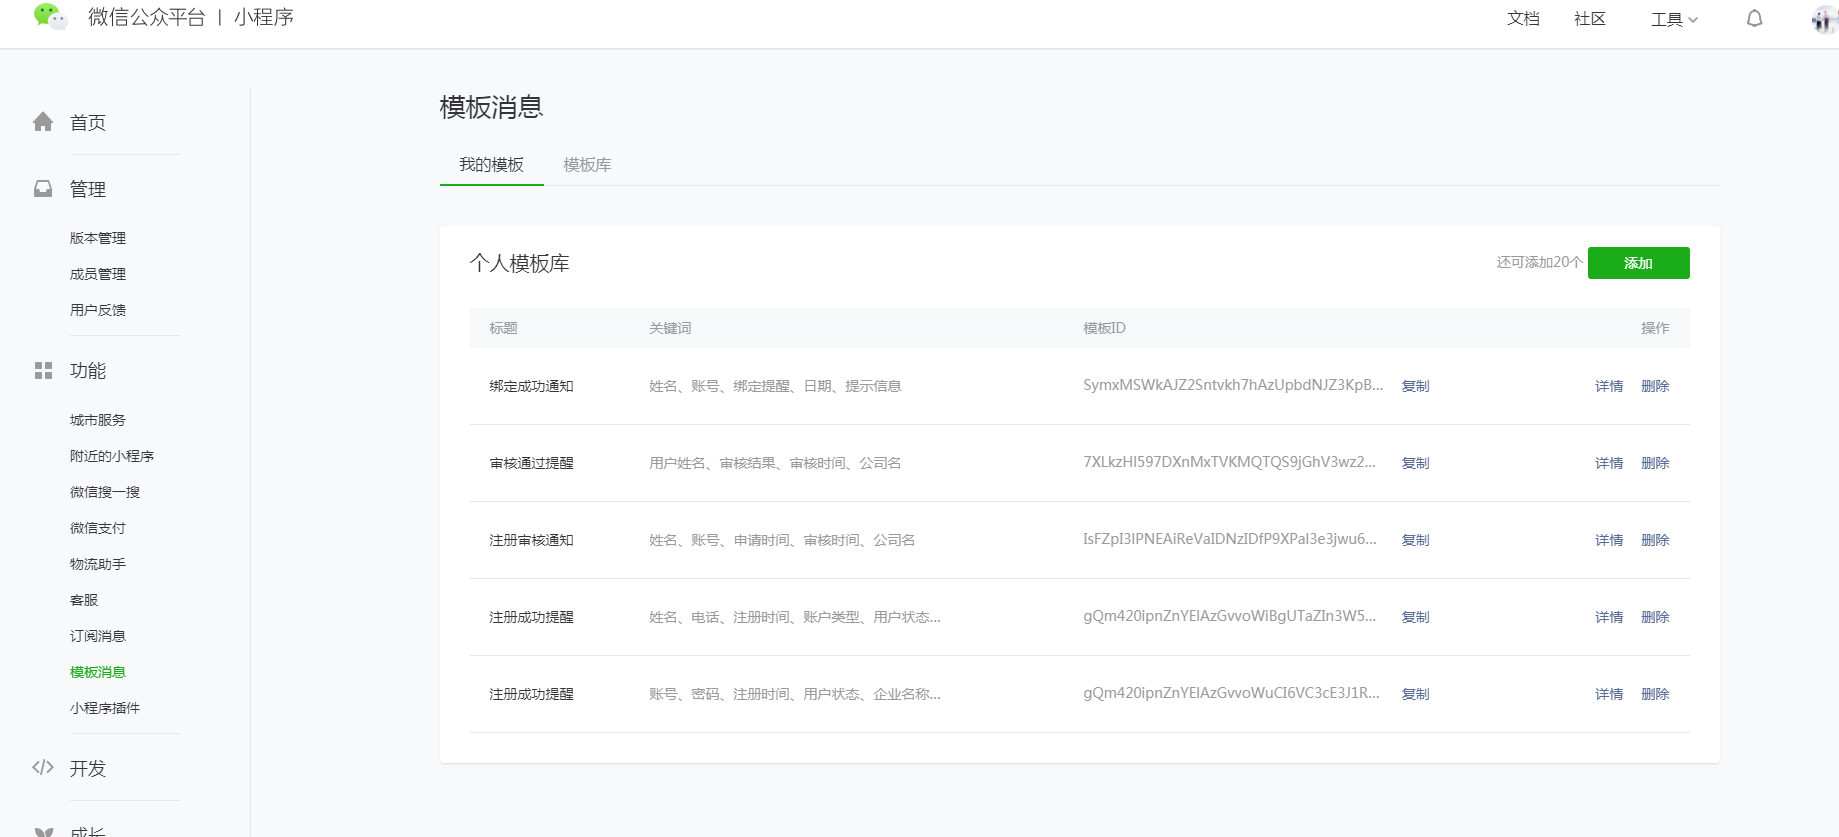Open 微信搜一搜
The image size is (1839, 837).
pyautogui.click(x=105, y=492)
